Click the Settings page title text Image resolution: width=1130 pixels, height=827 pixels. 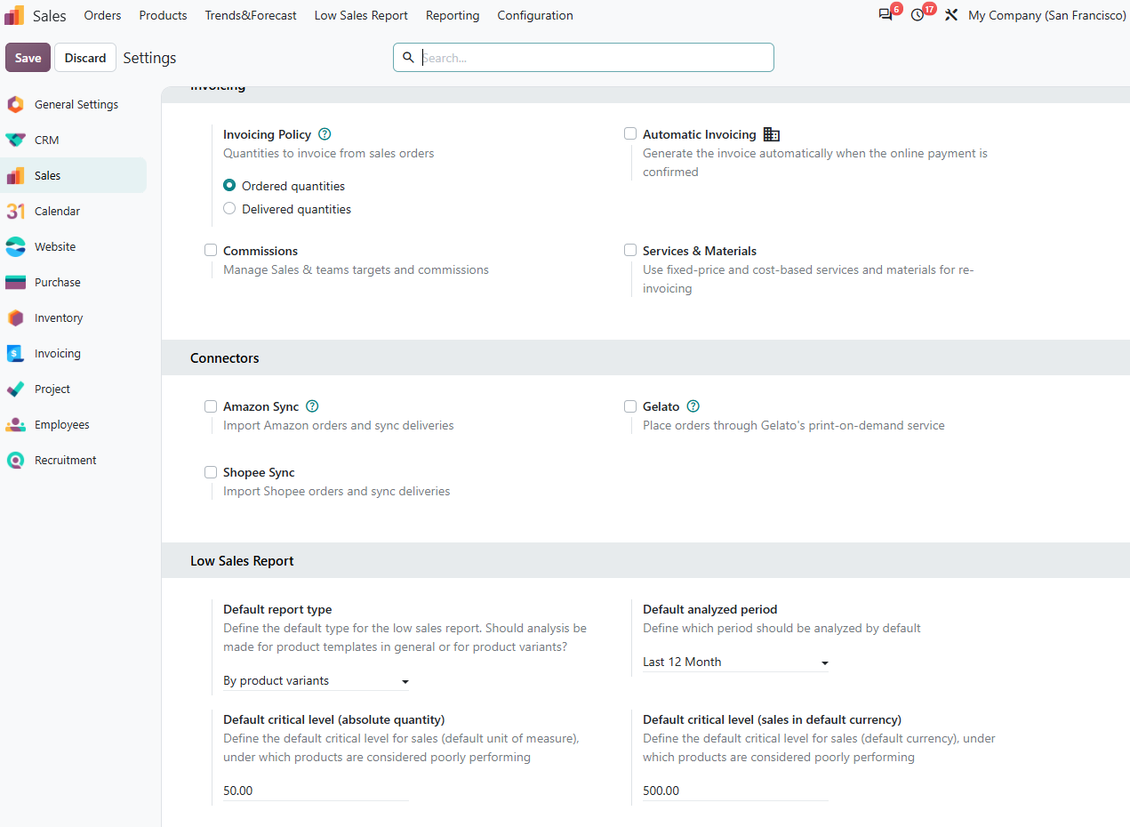click(x=149, y=58)
